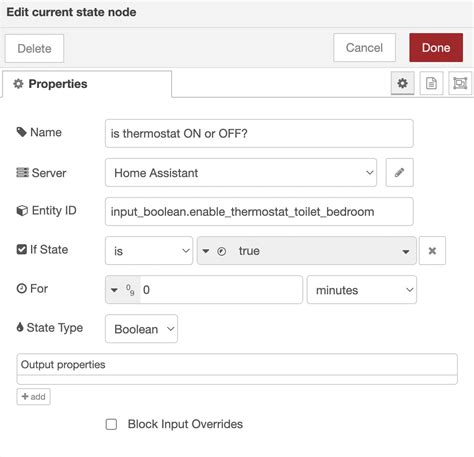Click the Delete button
The image size is (474, 457).
tap(34, 49)
